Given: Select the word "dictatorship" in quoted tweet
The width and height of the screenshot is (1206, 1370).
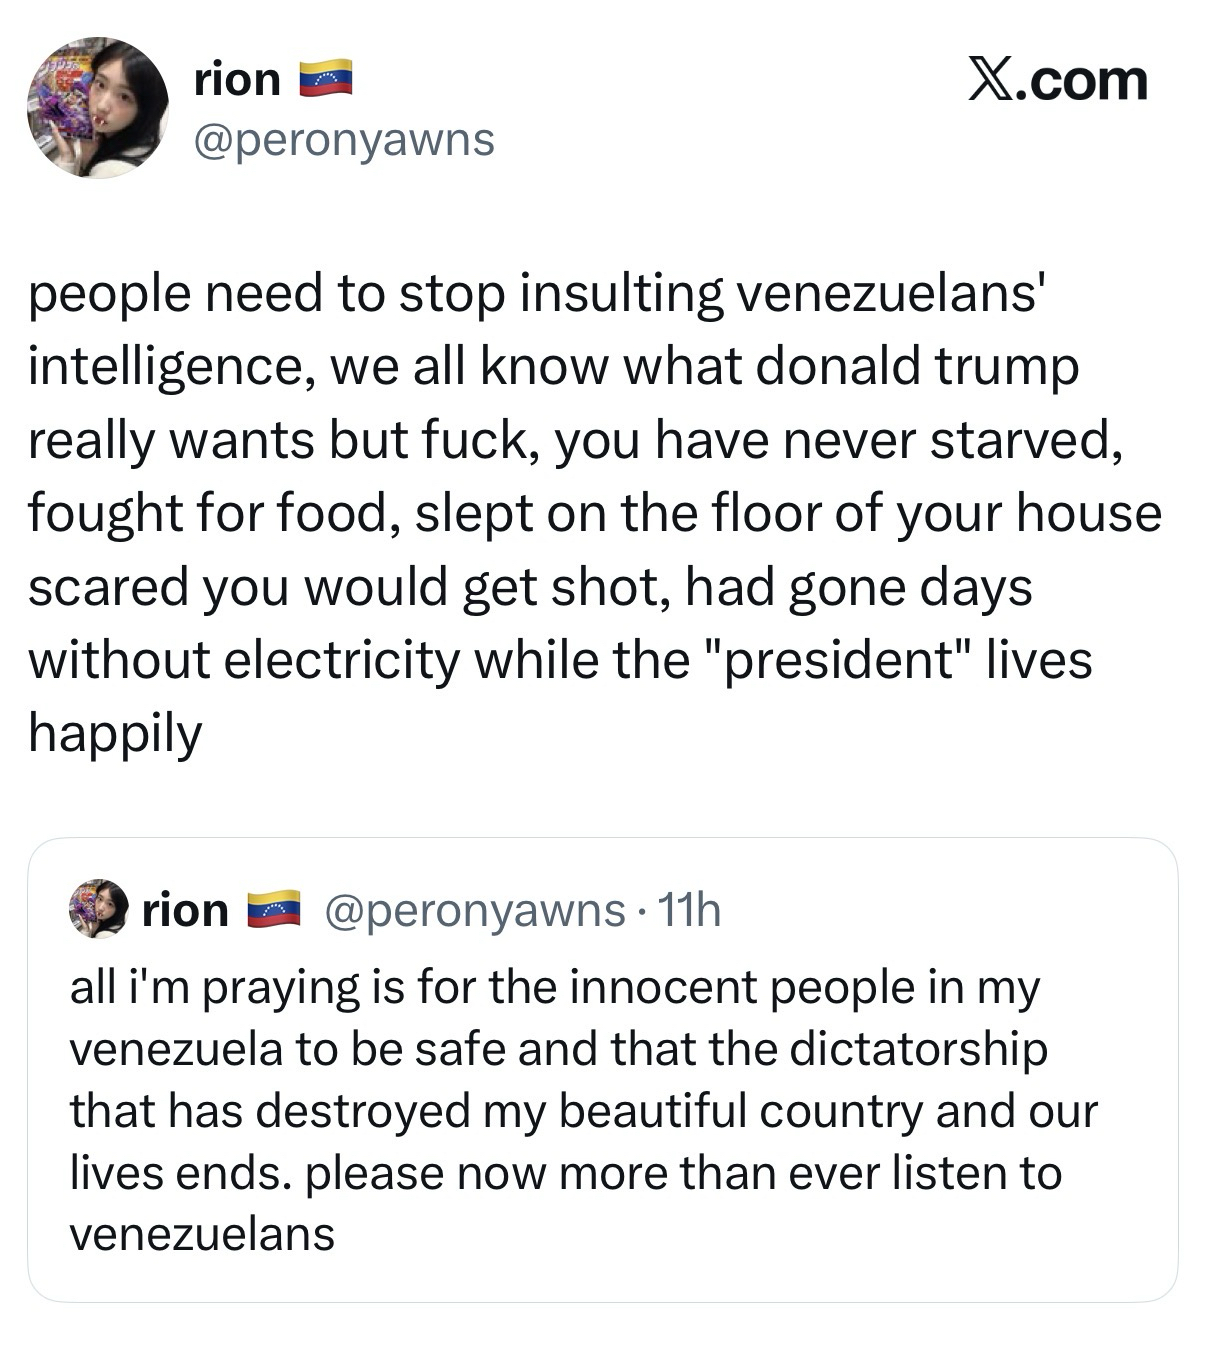Looking at the screenshot, I should [x=918, y=1049].
